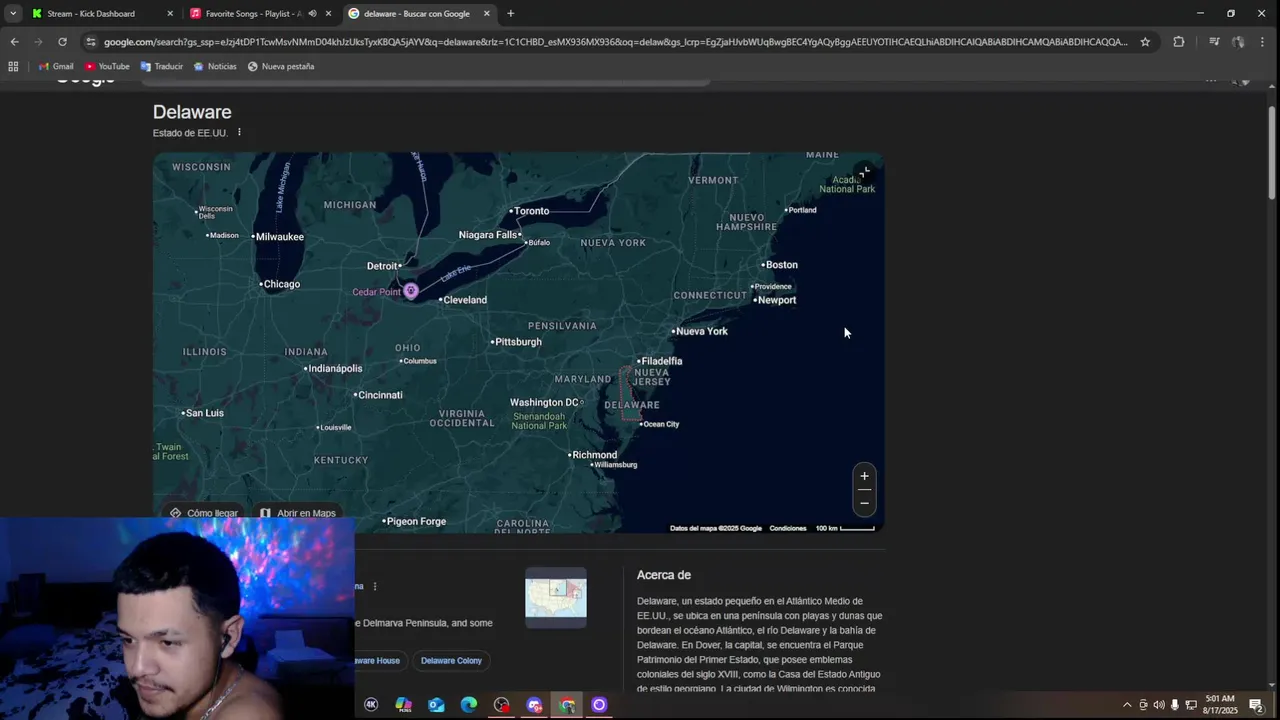1280x720 pixels.
Task: Collapse the map using the corner shrink icon
Action: pos(864,173)
